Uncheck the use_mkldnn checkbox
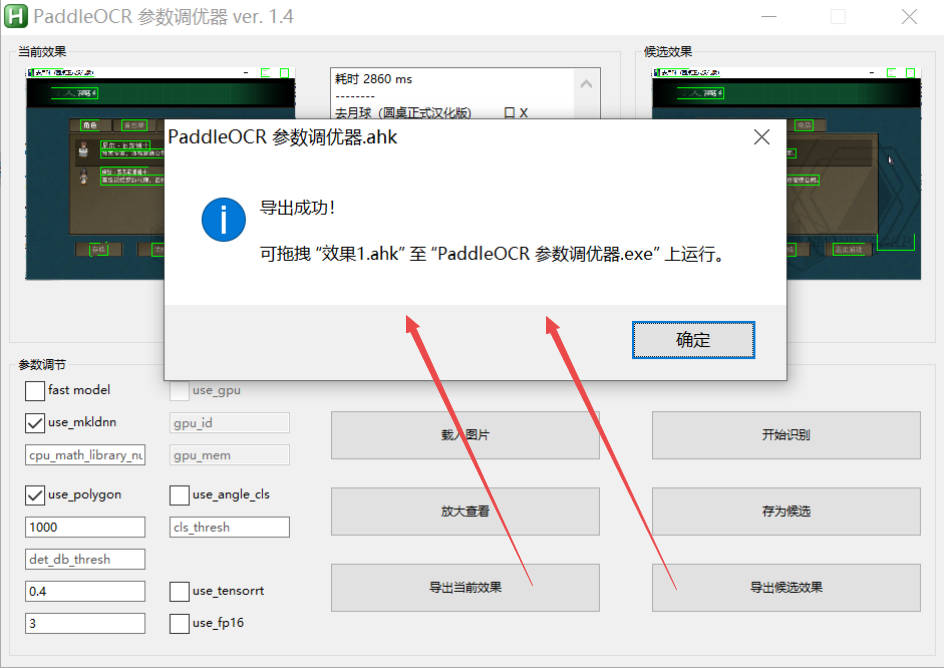This screenshot has height=668, width=944. (35, 422)
